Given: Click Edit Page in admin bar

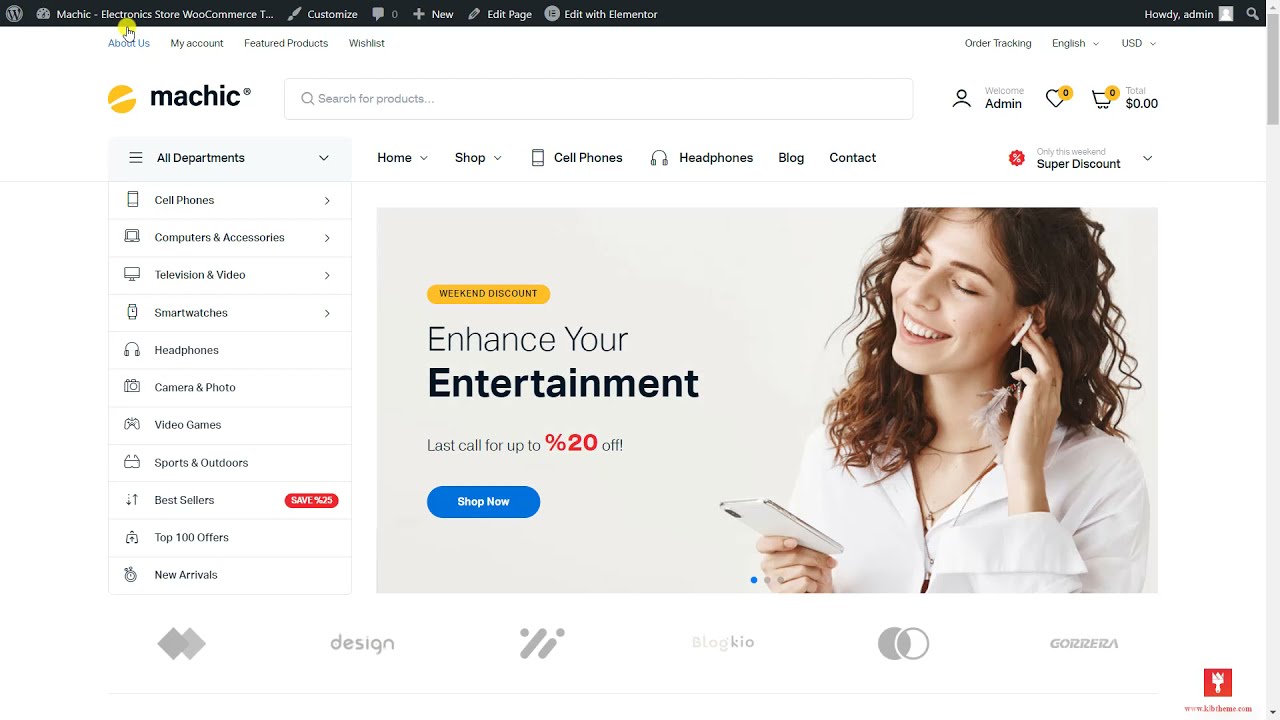Looking at the screenshot, I should [x=500, y=14].
